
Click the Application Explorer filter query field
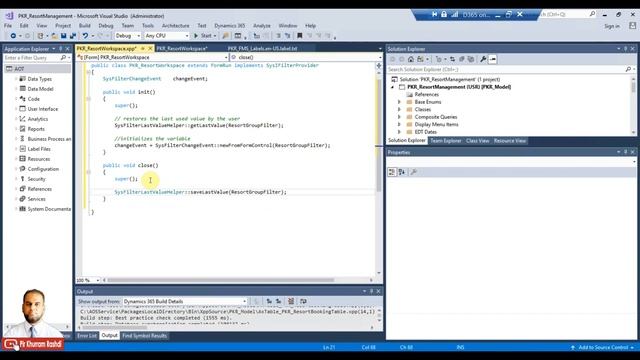[x=31, y=58]
